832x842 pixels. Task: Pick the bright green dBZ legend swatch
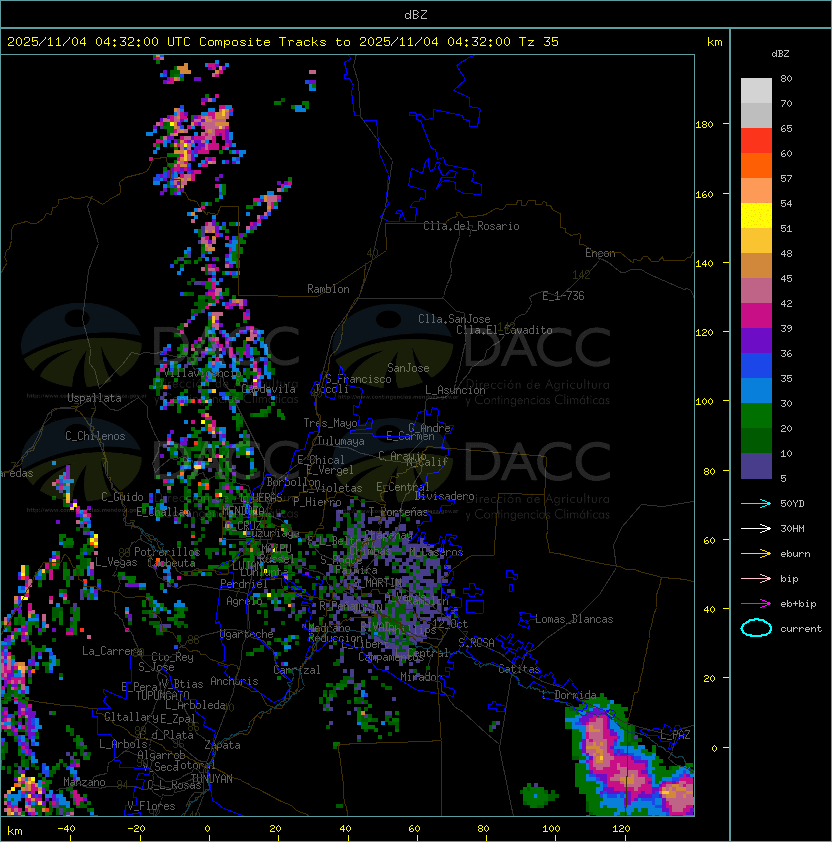(x=756, y=416)
